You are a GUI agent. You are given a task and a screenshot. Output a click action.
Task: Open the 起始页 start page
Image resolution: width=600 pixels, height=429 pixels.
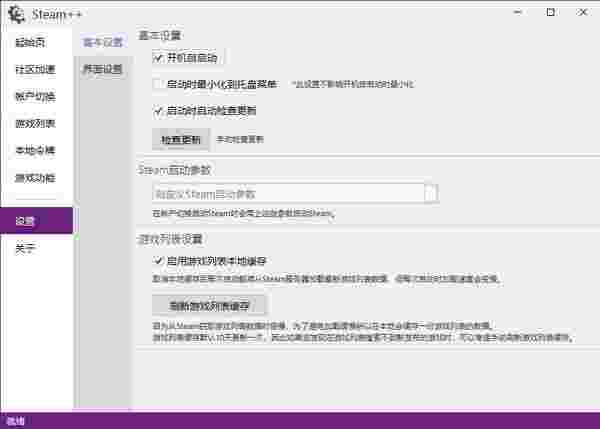[30, 42]
